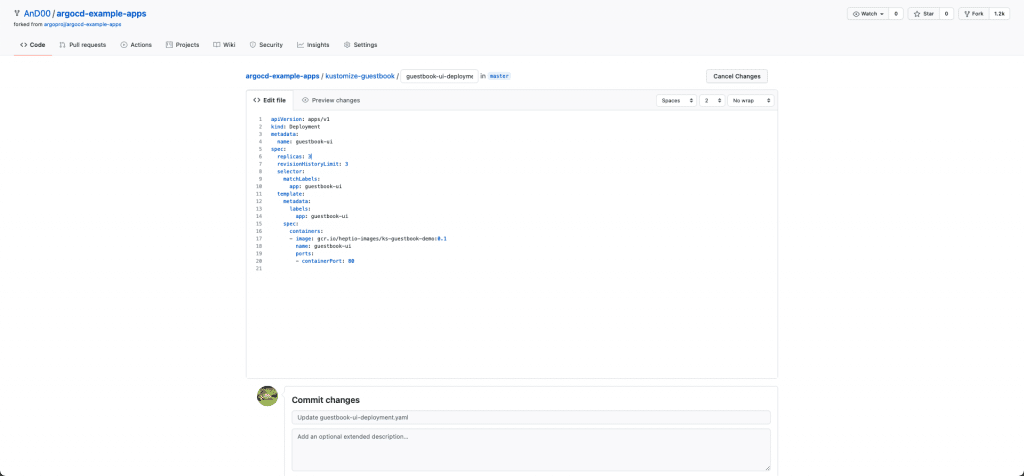
Task: Click the stargazers count next to Star
Action: pos(946,14)
